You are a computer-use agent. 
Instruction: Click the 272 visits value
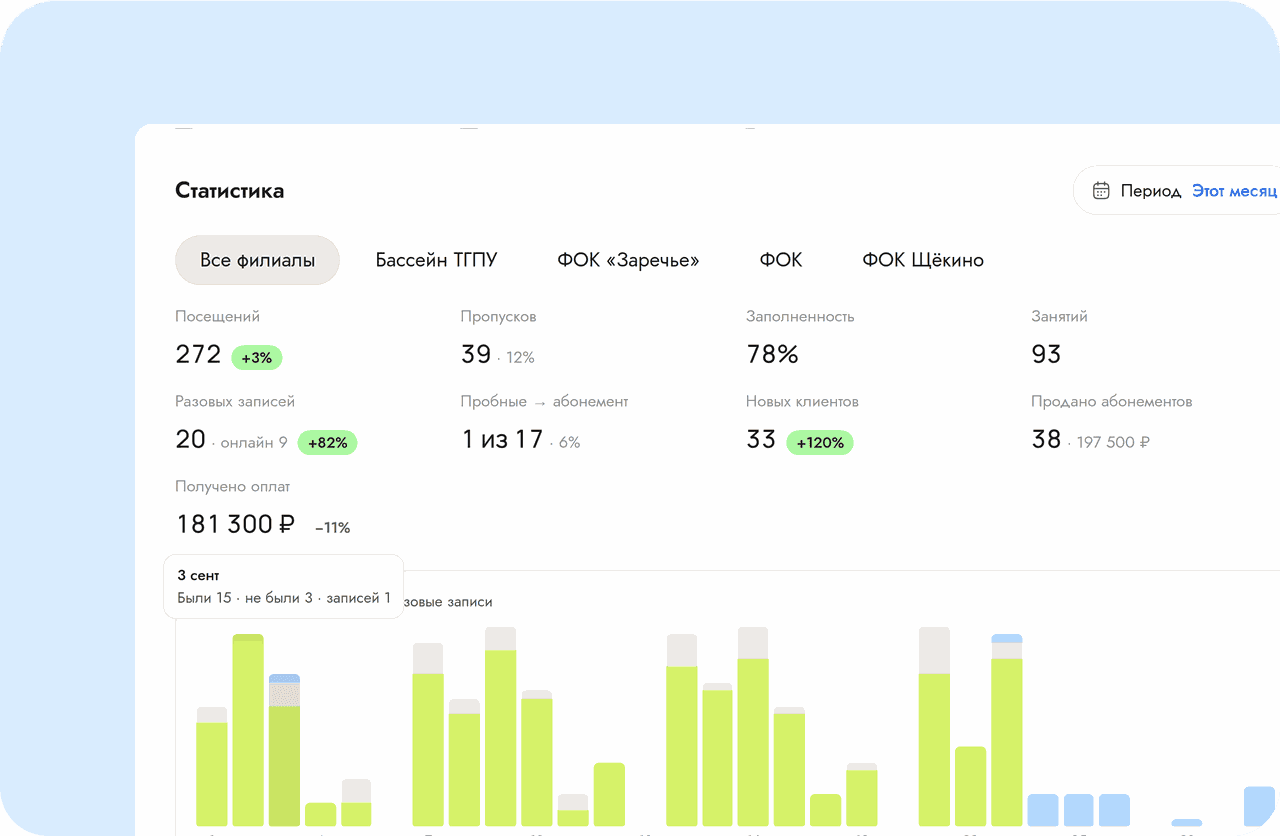click(198, 354)
